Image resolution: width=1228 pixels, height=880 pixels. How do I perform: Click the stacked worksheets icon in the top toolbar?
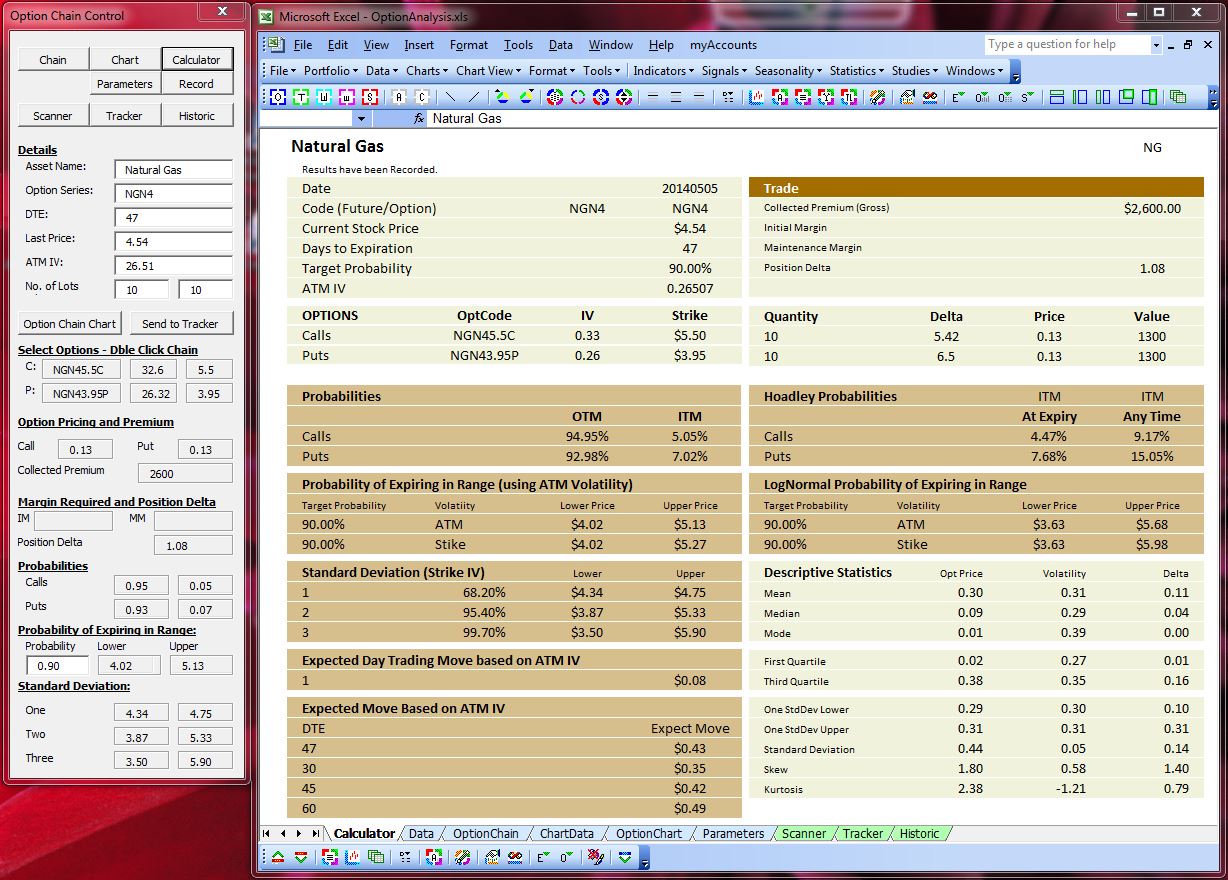(1178, 97)
